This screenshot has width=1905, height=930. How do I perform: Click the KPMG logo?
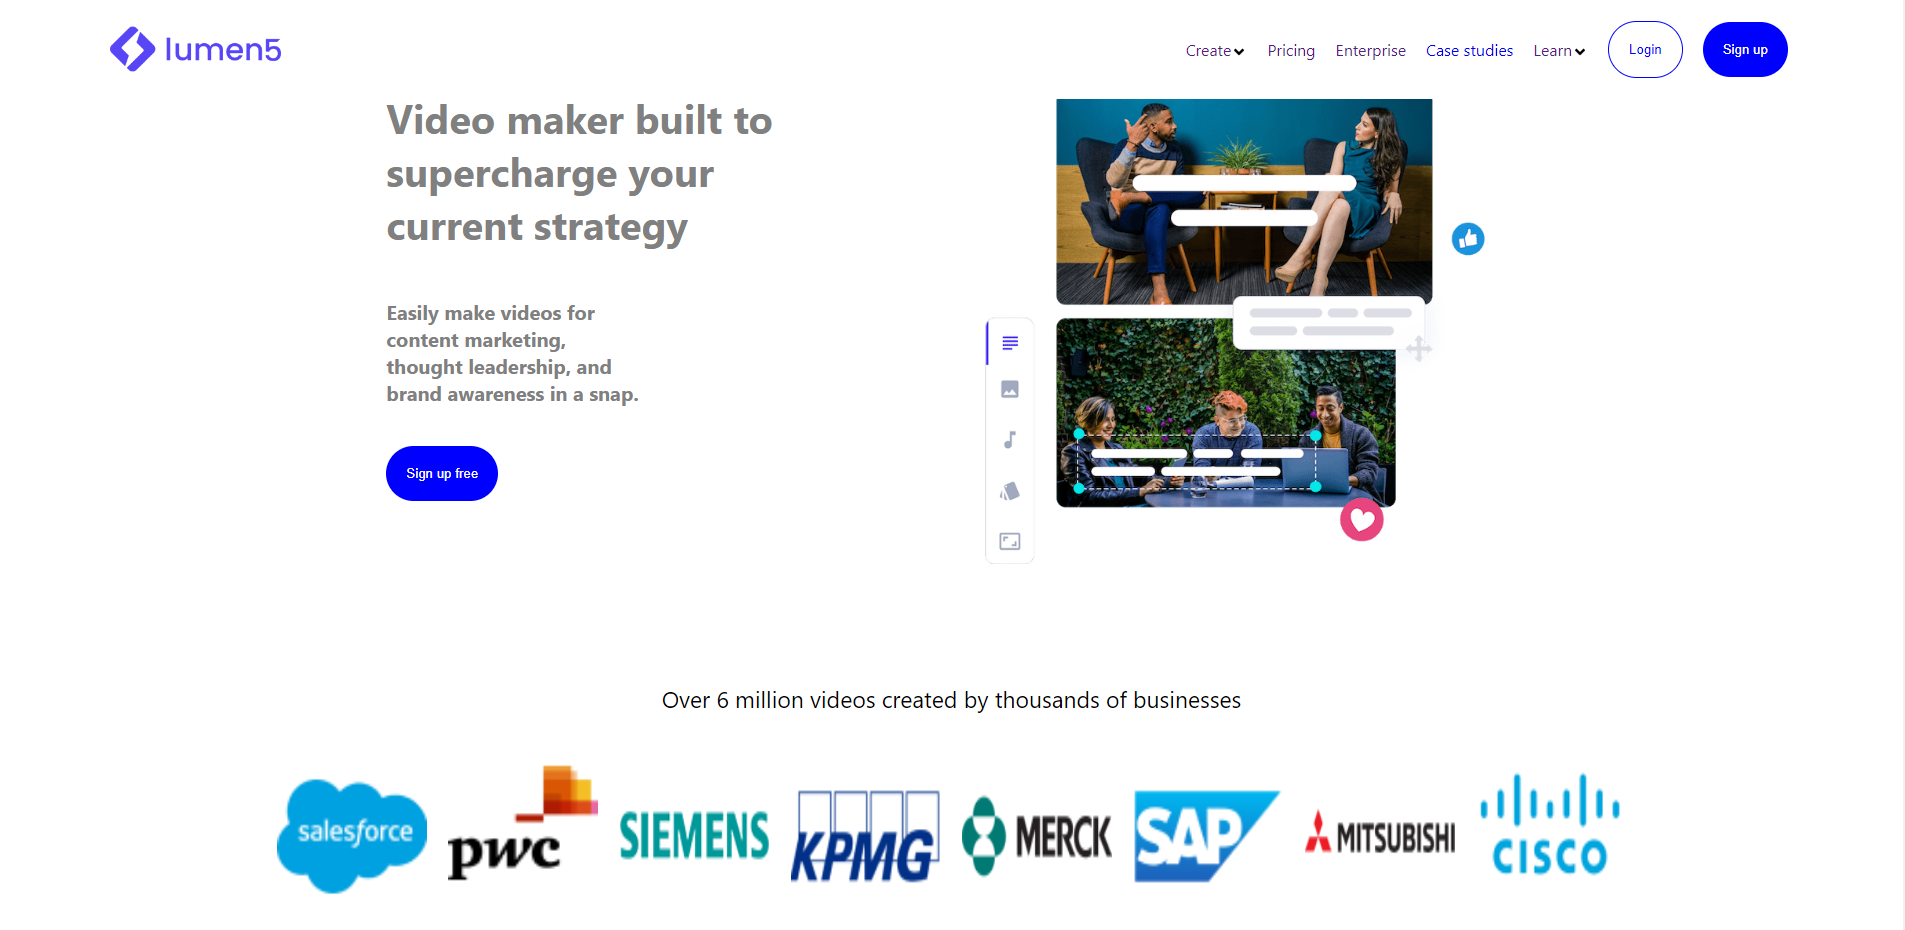(865, 836)
